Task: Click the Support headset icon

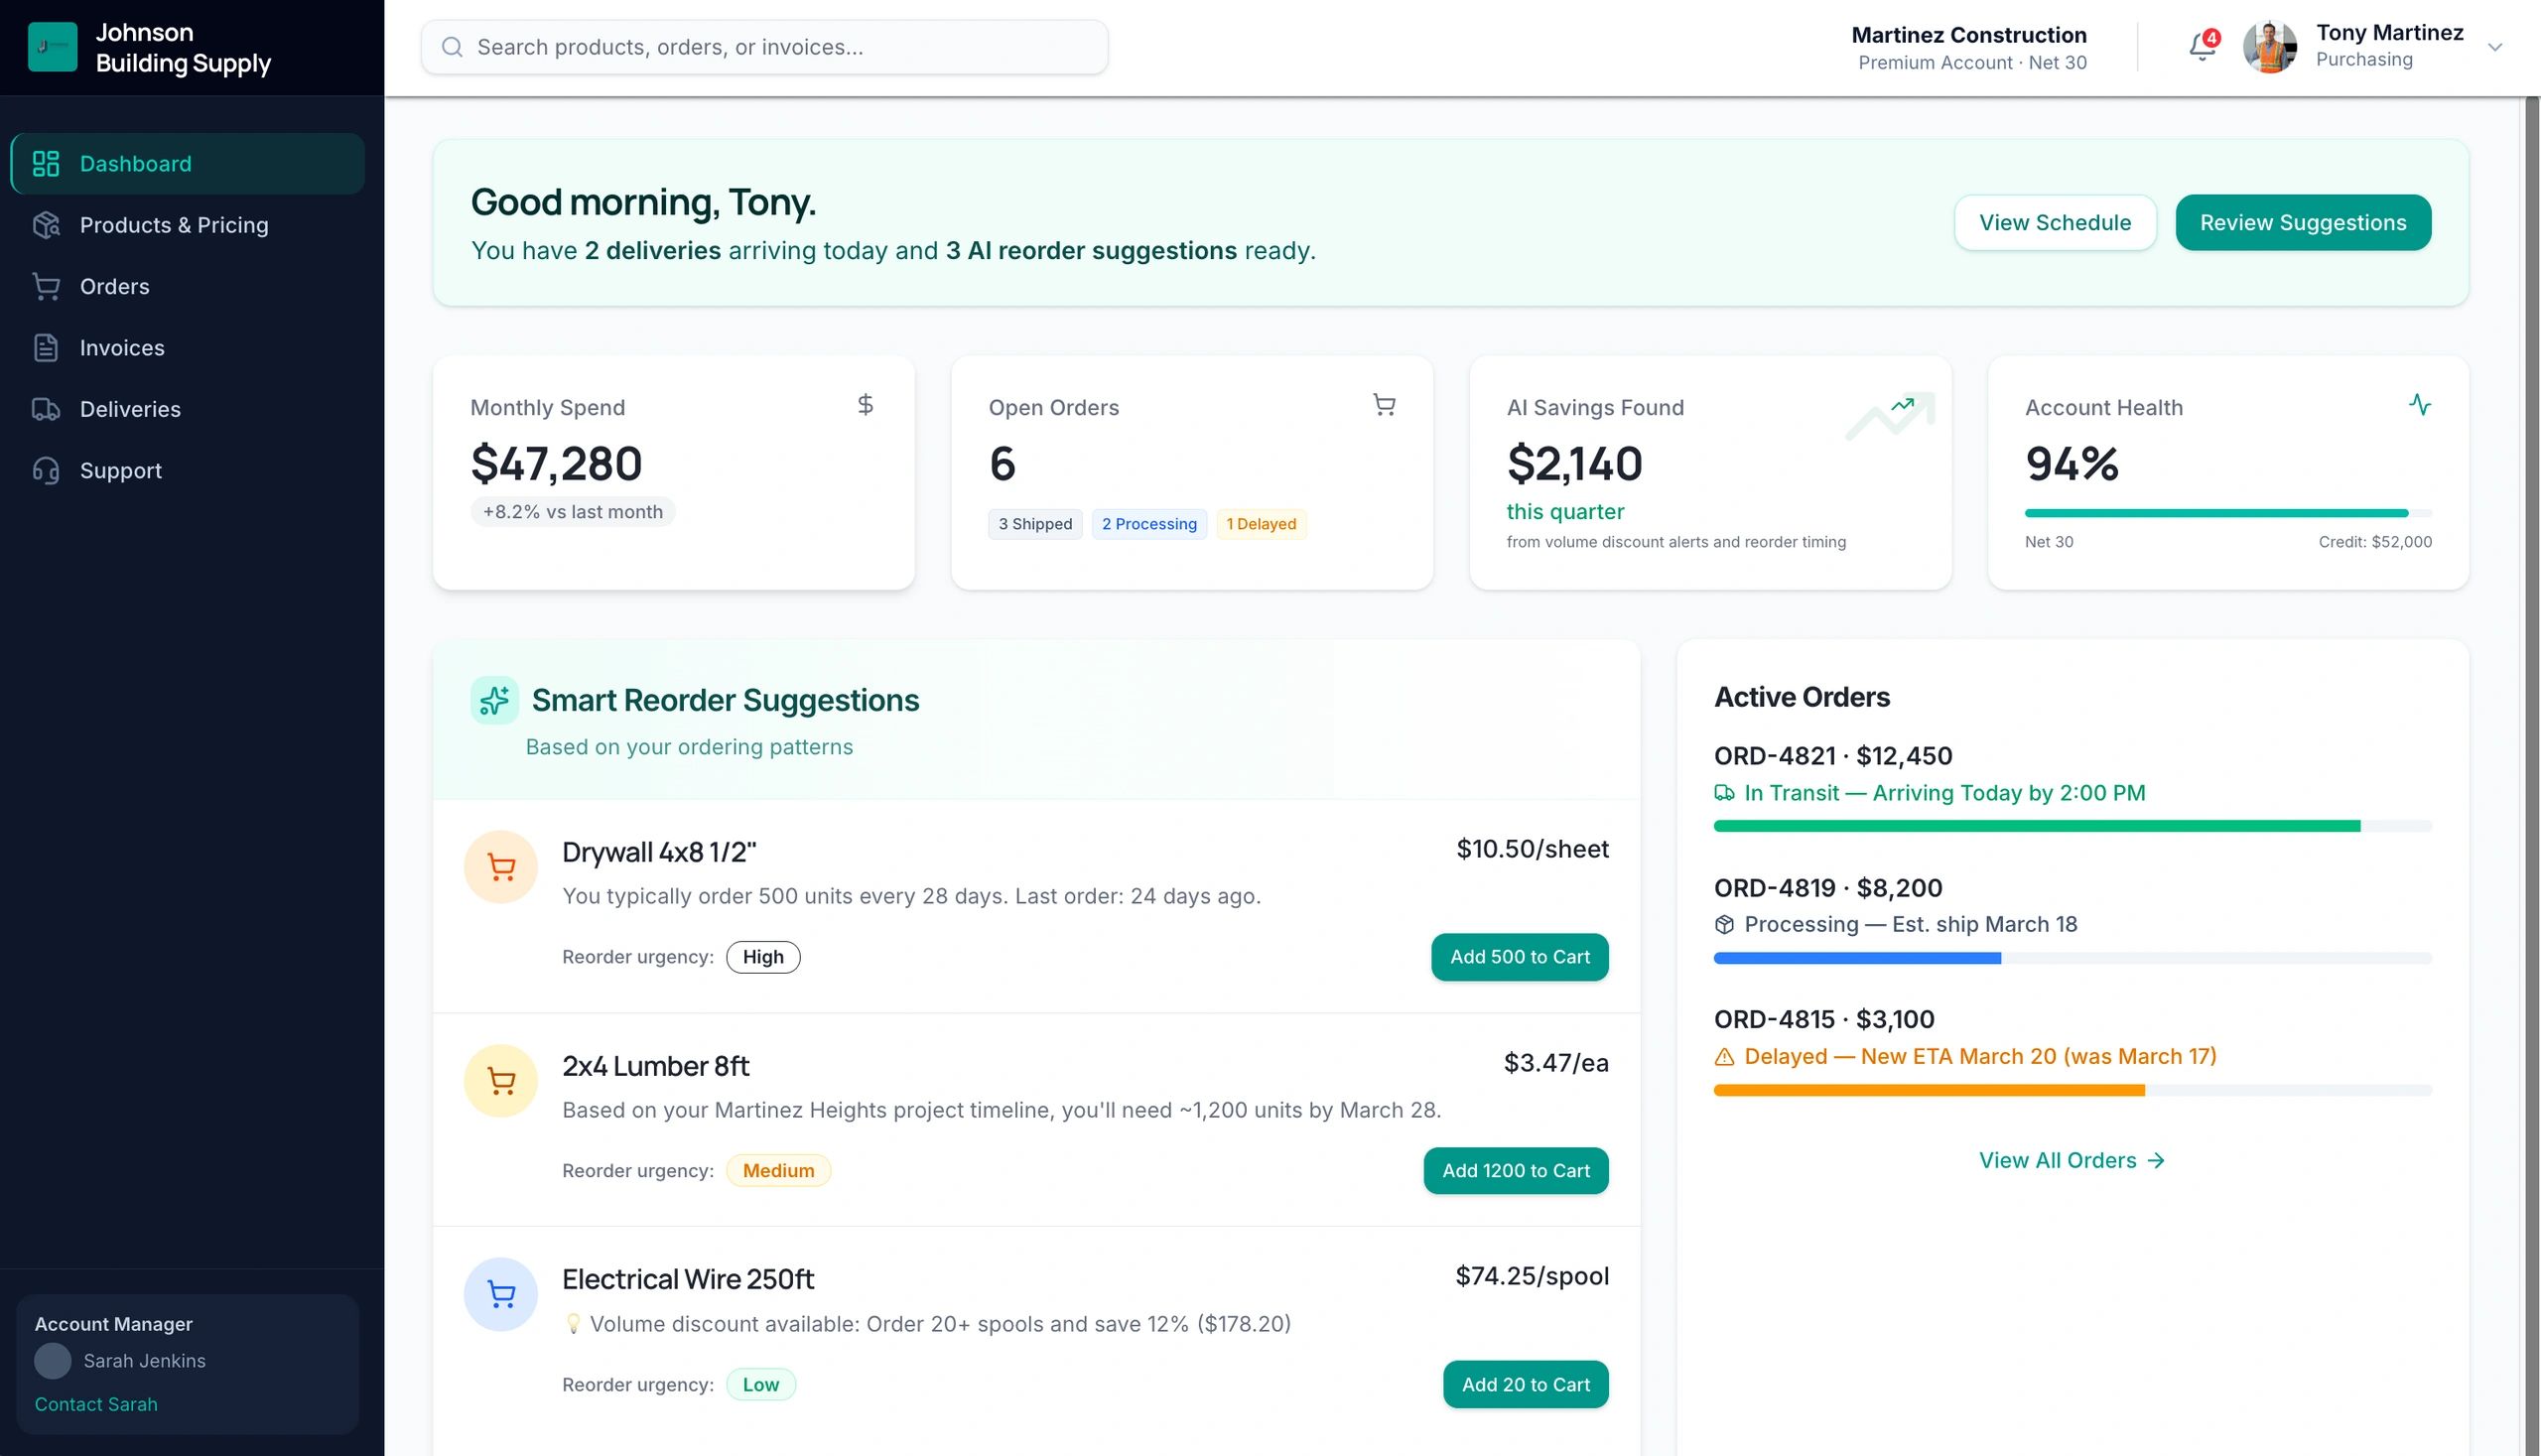Action: tap(46, 470)
